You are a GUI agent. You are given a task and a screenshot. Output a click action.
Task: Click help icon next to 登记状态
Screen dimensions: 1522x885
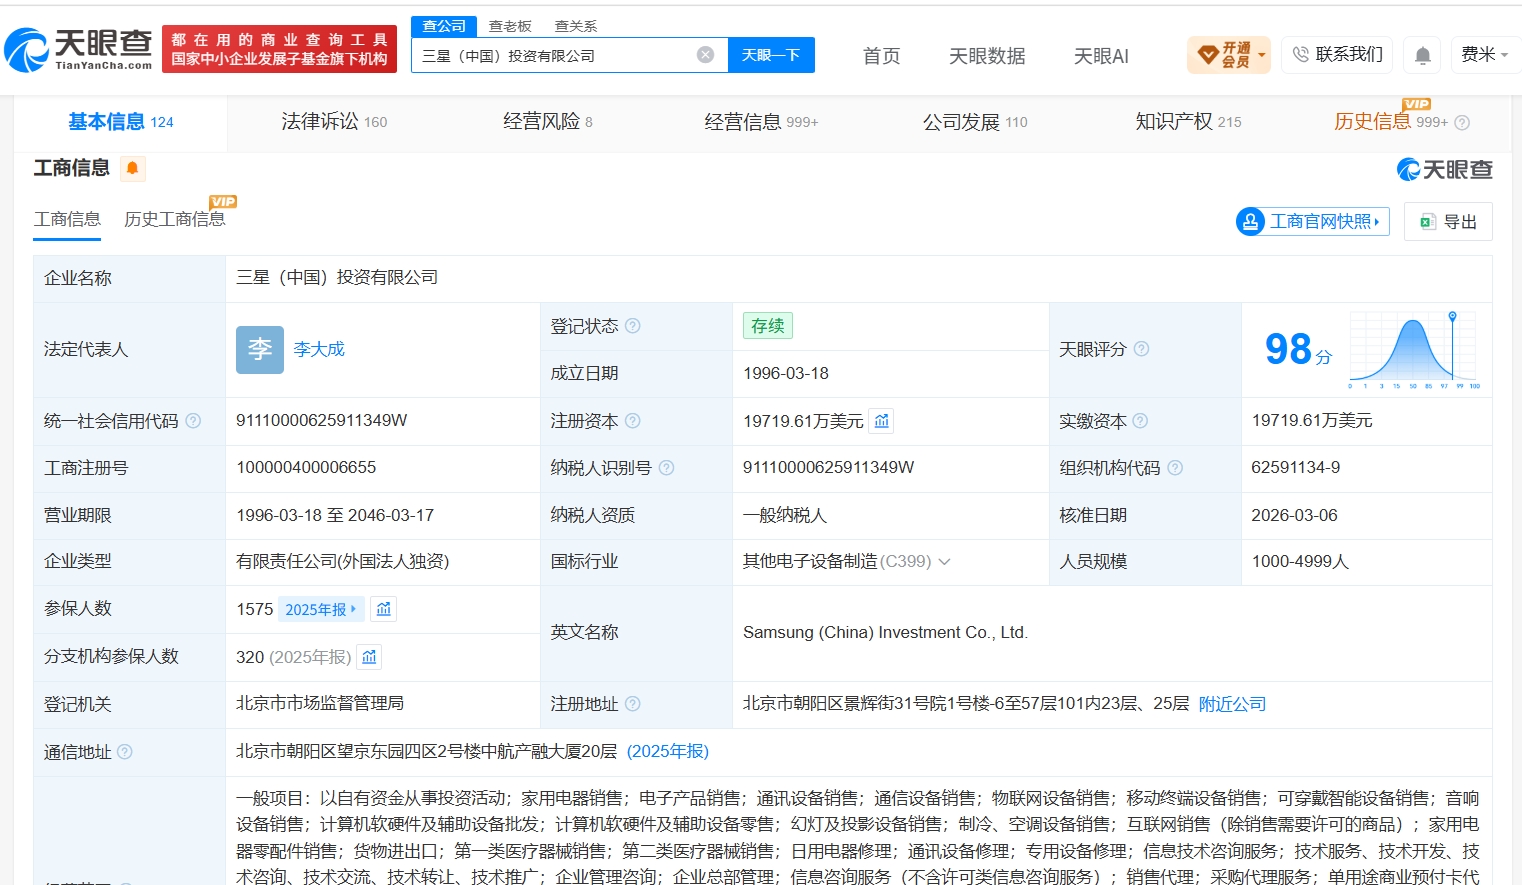point(633,326)
